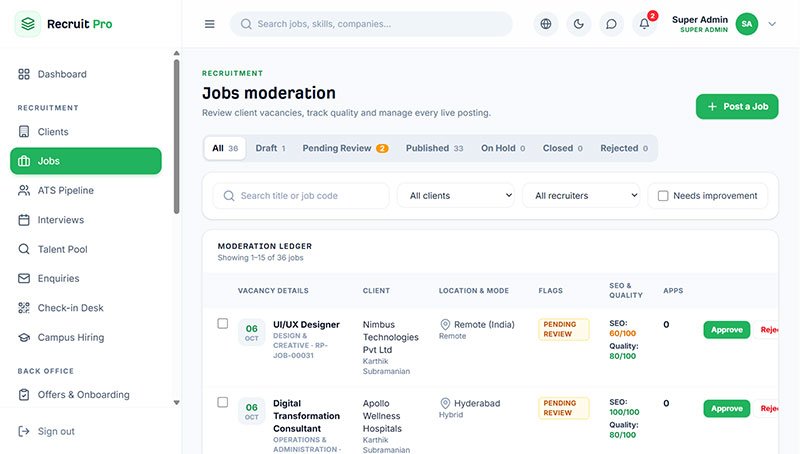Click the sidebar vertical scrollbar

click(x=177, y=137)
